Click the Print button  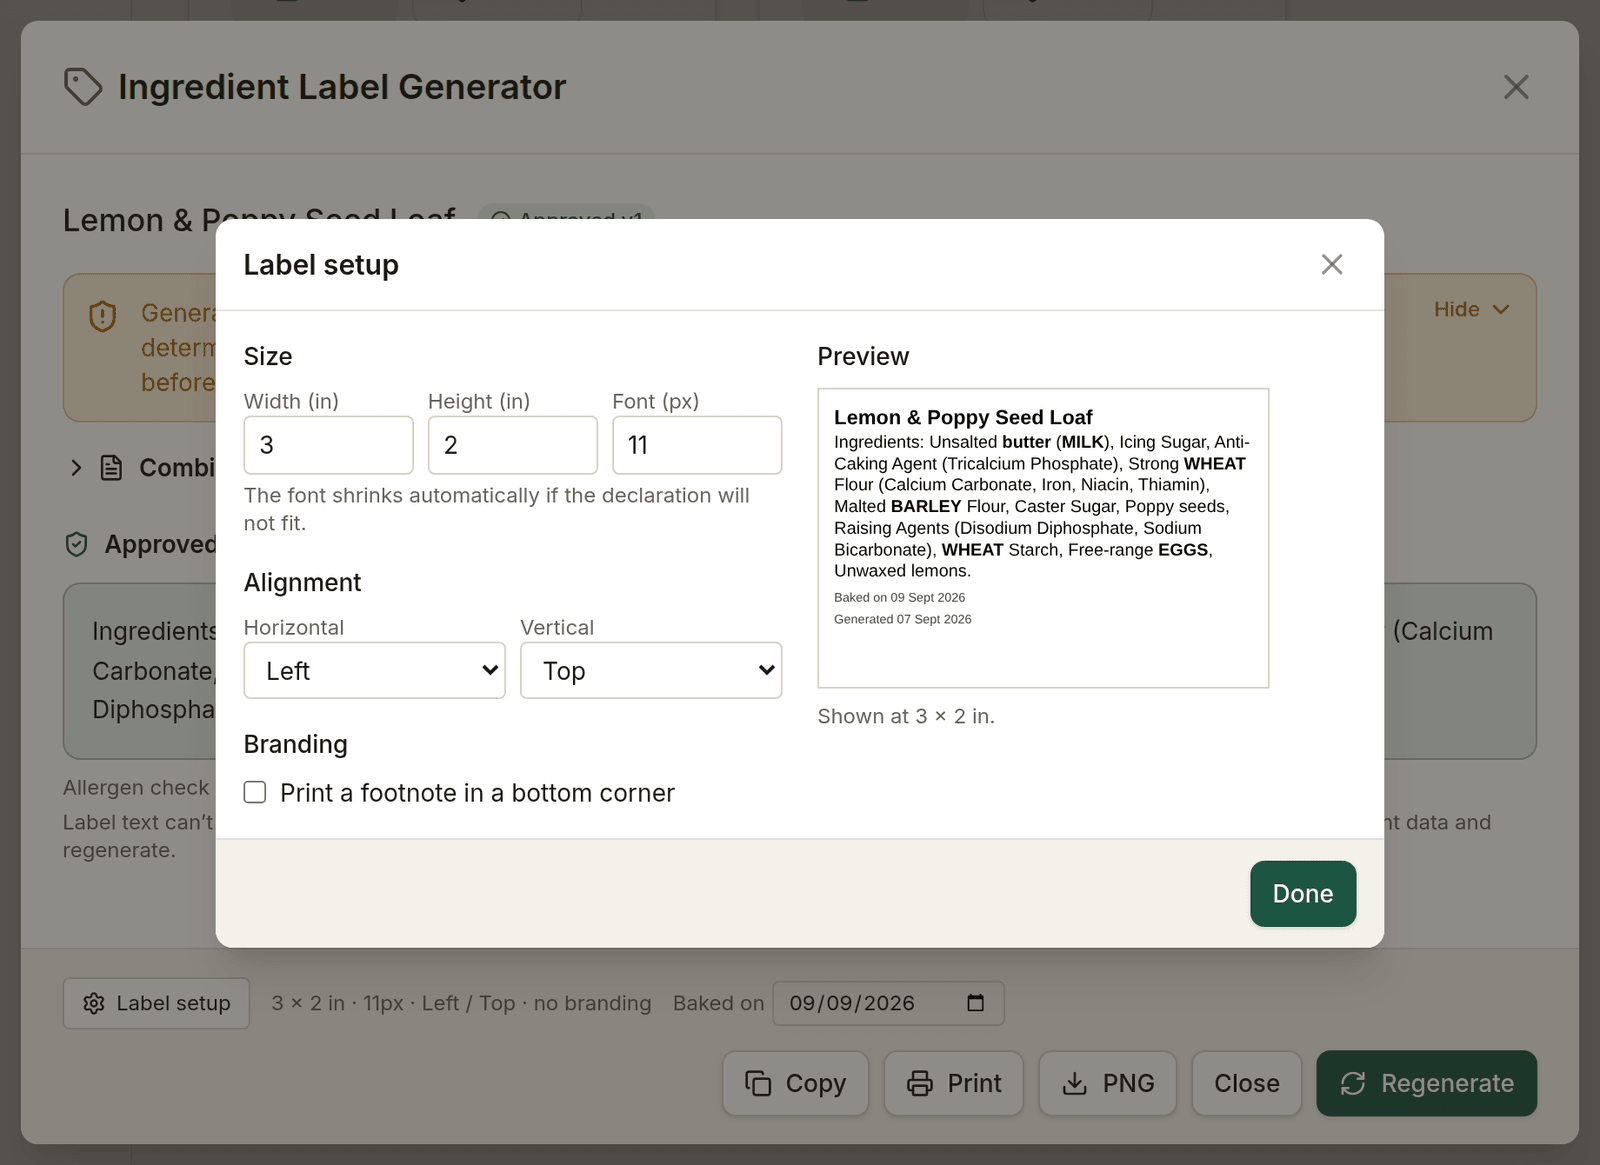953,1083
